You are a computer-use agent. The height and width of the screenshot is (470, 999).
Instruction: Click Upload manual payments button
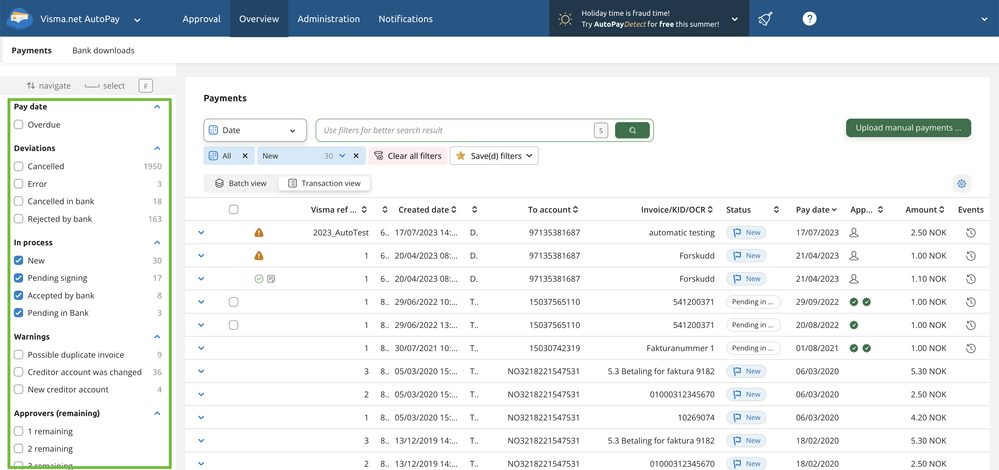point(908,128)
